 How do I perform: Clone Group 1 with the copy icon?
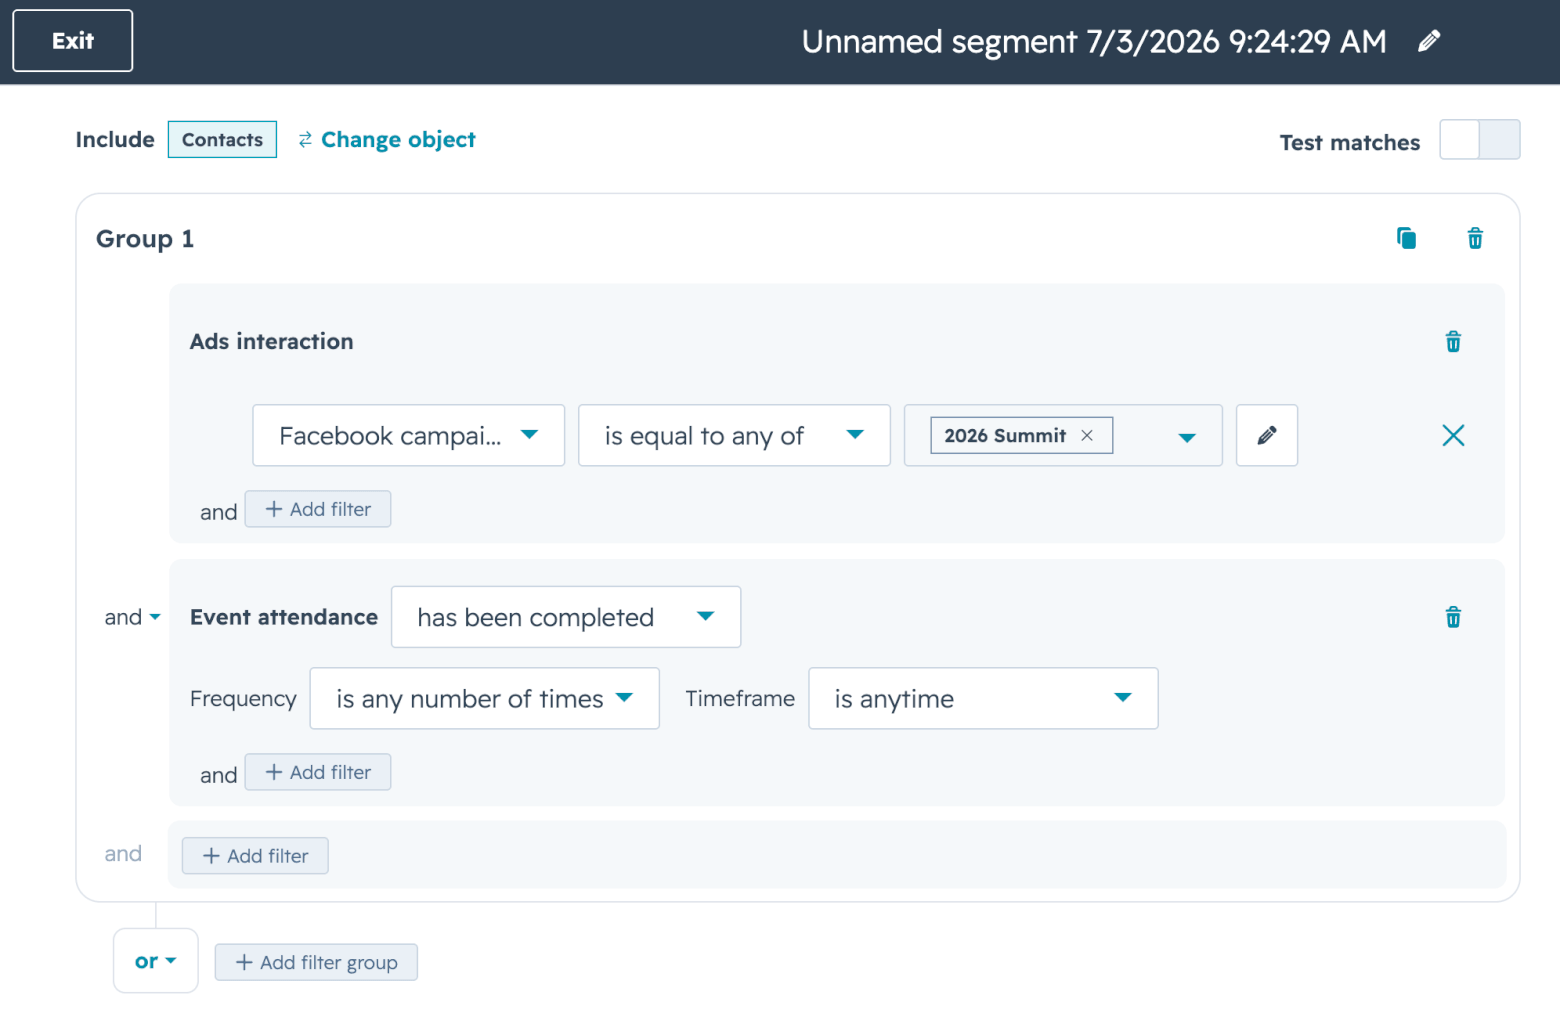(x=1406, y=238)
